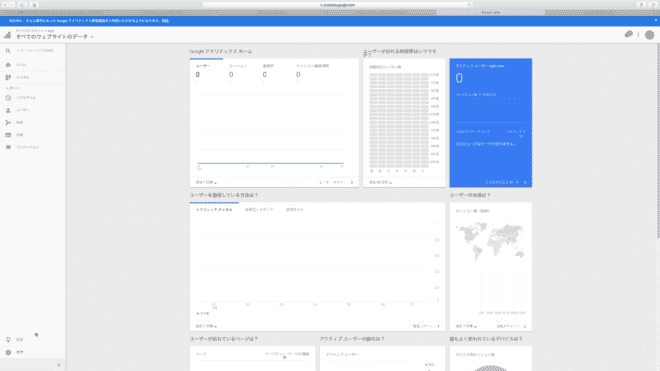
Task: Open the three-dot menu in the header
Action: pos(639,35)
